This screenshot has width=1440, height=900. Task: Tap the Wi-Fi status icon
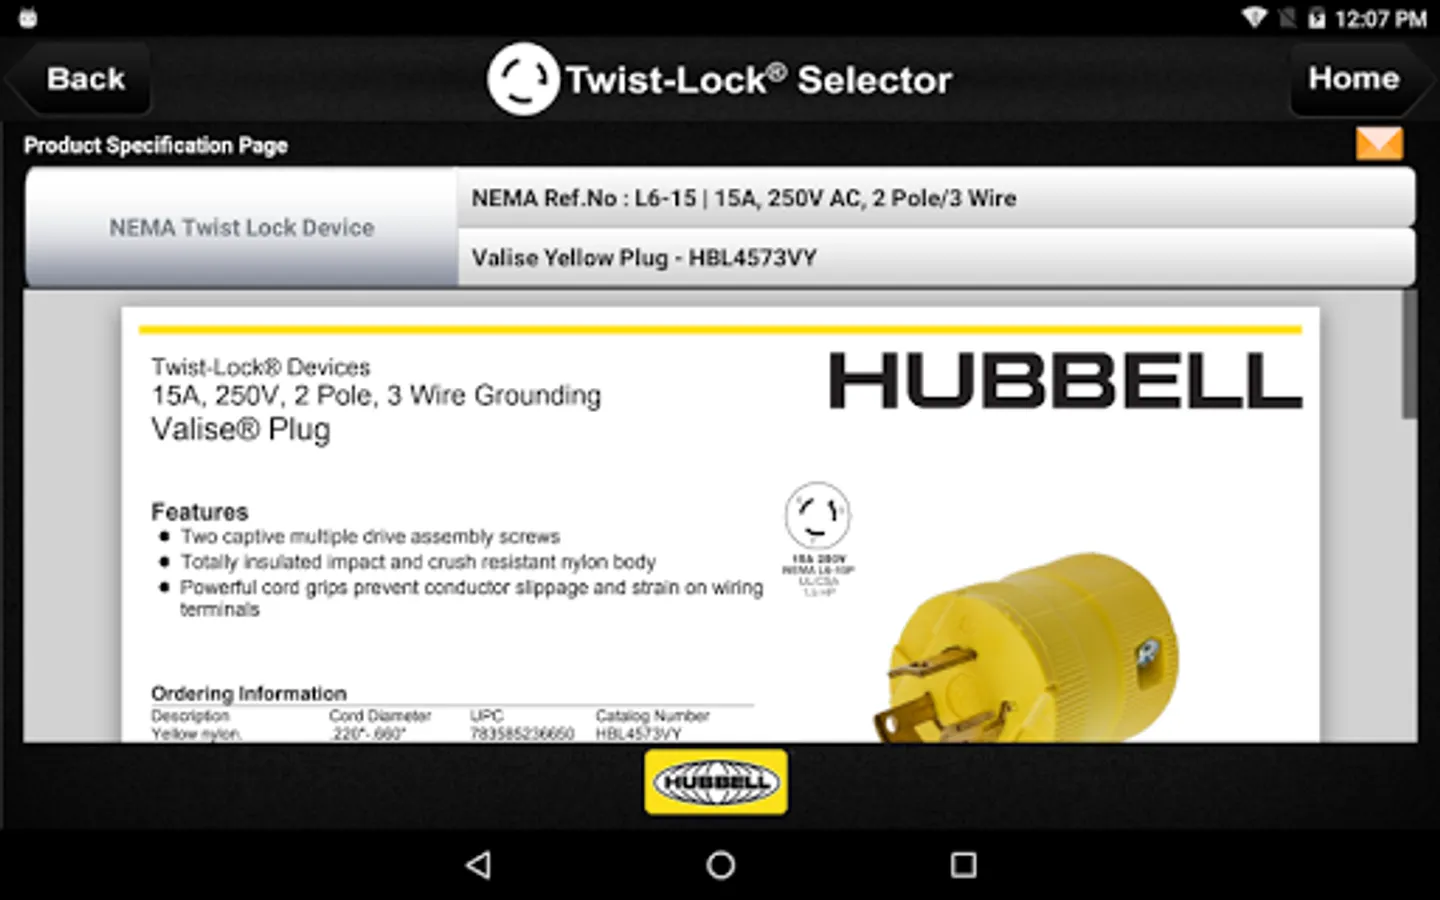point(1254,17)
